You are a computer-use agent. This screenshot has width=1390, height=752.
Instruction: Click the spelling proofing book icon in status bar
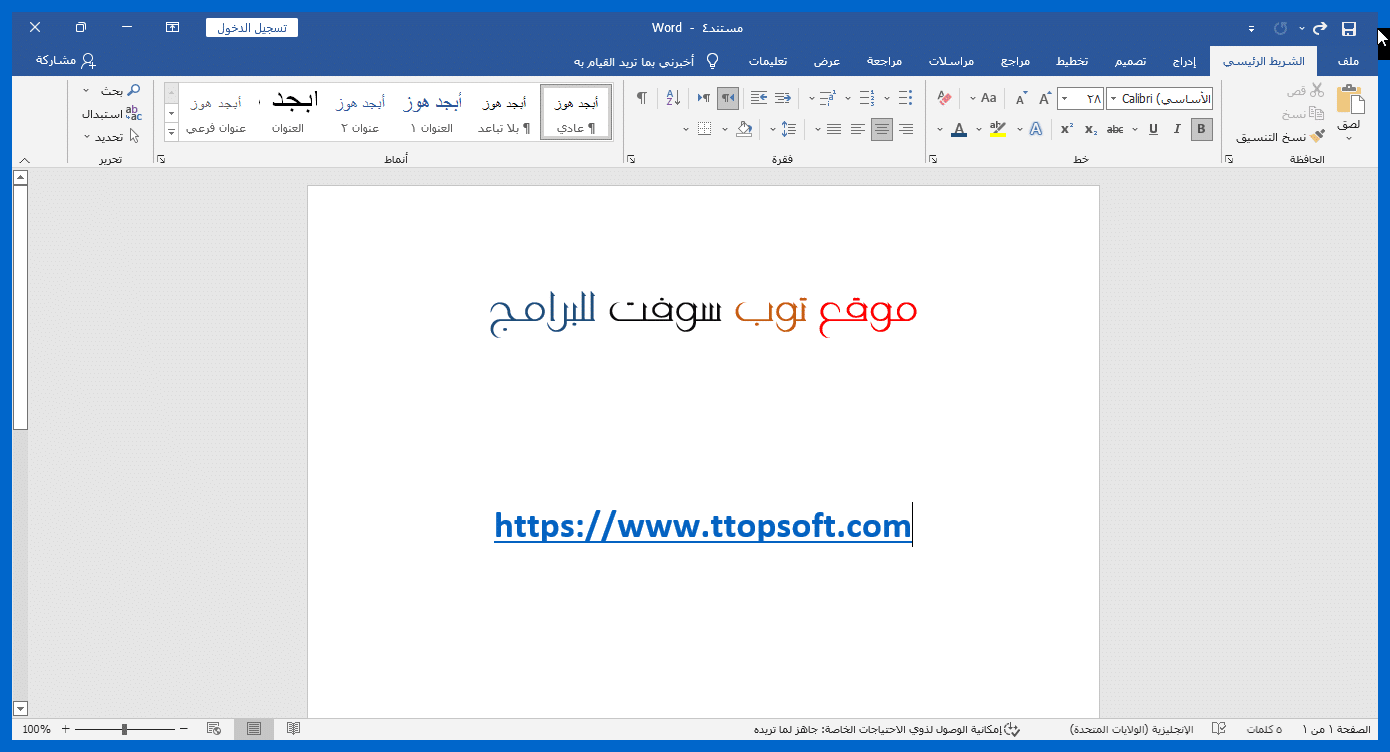point(1219,729)
